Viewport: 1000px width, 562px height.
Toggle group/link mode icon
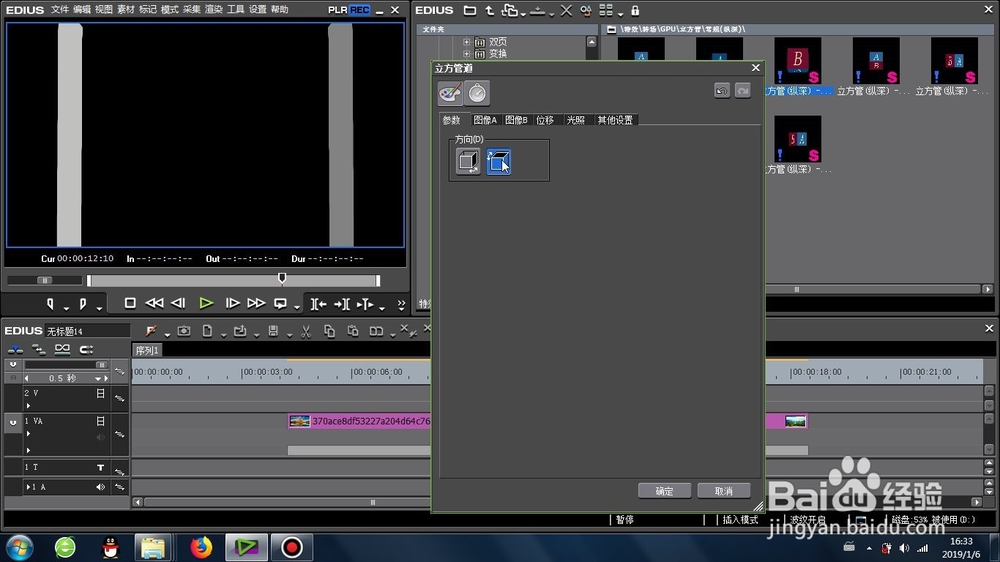[62, 349]
